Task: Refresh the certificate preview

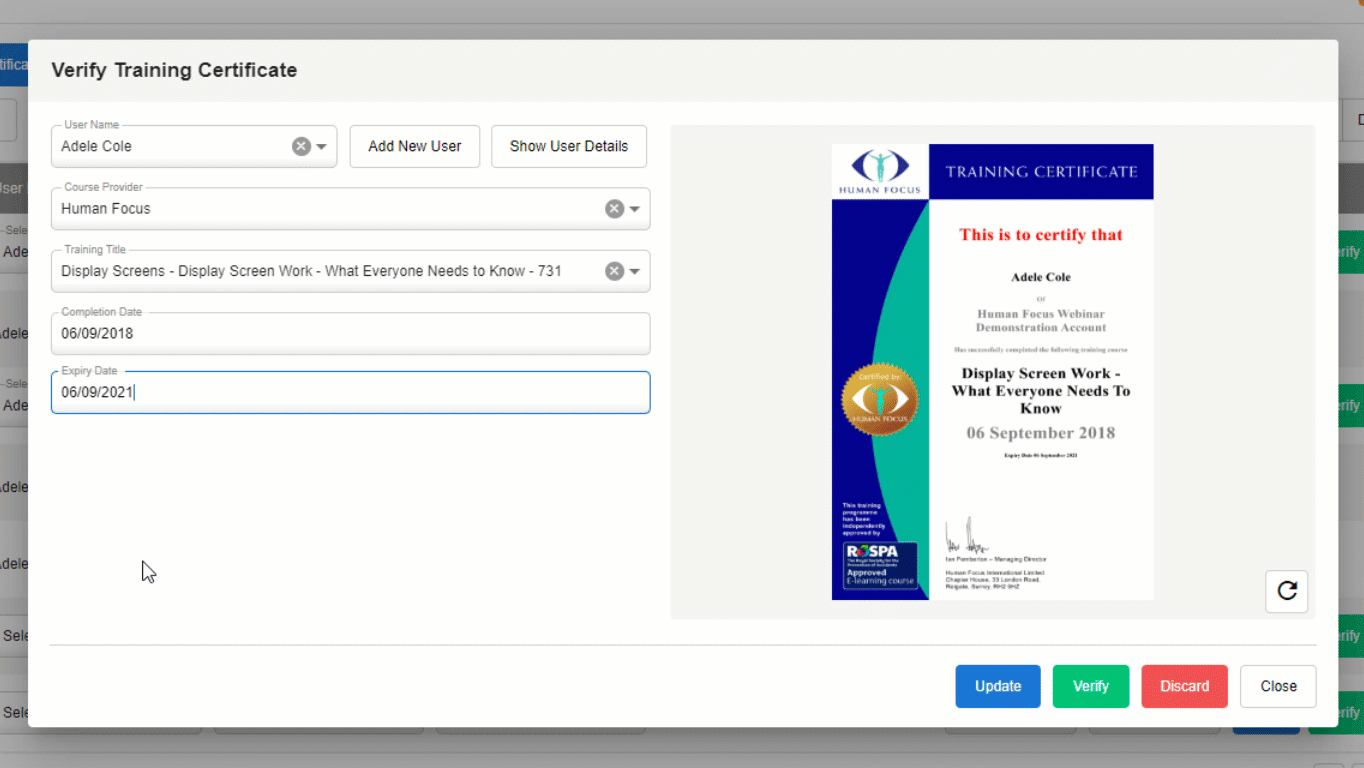Action: [1286, 591]
